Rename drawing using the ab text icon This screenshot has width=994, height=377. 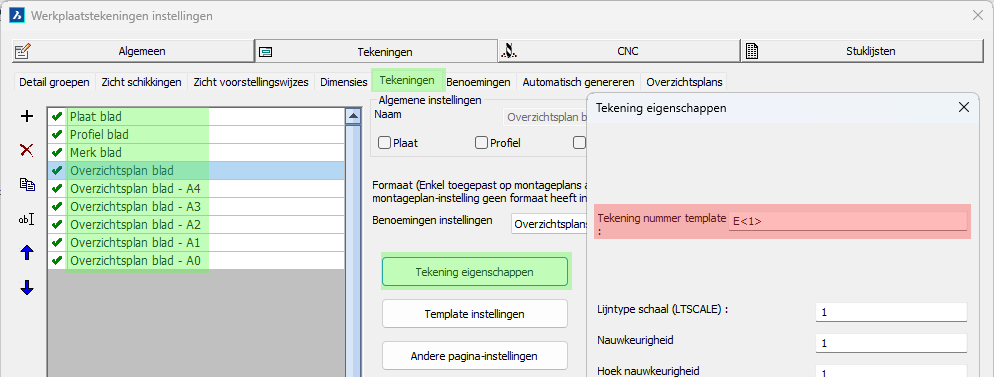point(26,219)
